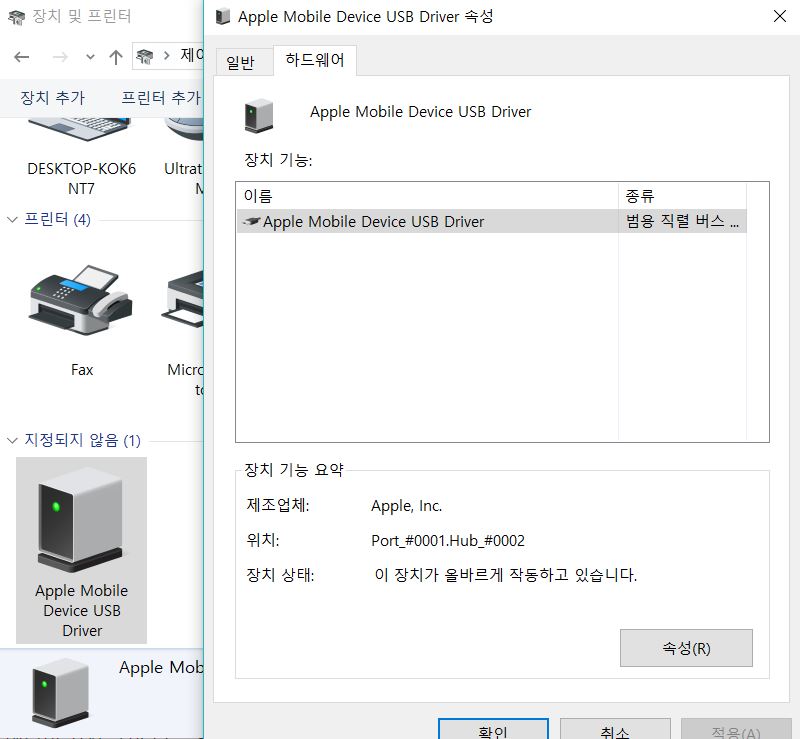Close the Apple Mobile Device properties dialog
The height and width of the screenshot is (739, 800).
(x=780, y=16)
